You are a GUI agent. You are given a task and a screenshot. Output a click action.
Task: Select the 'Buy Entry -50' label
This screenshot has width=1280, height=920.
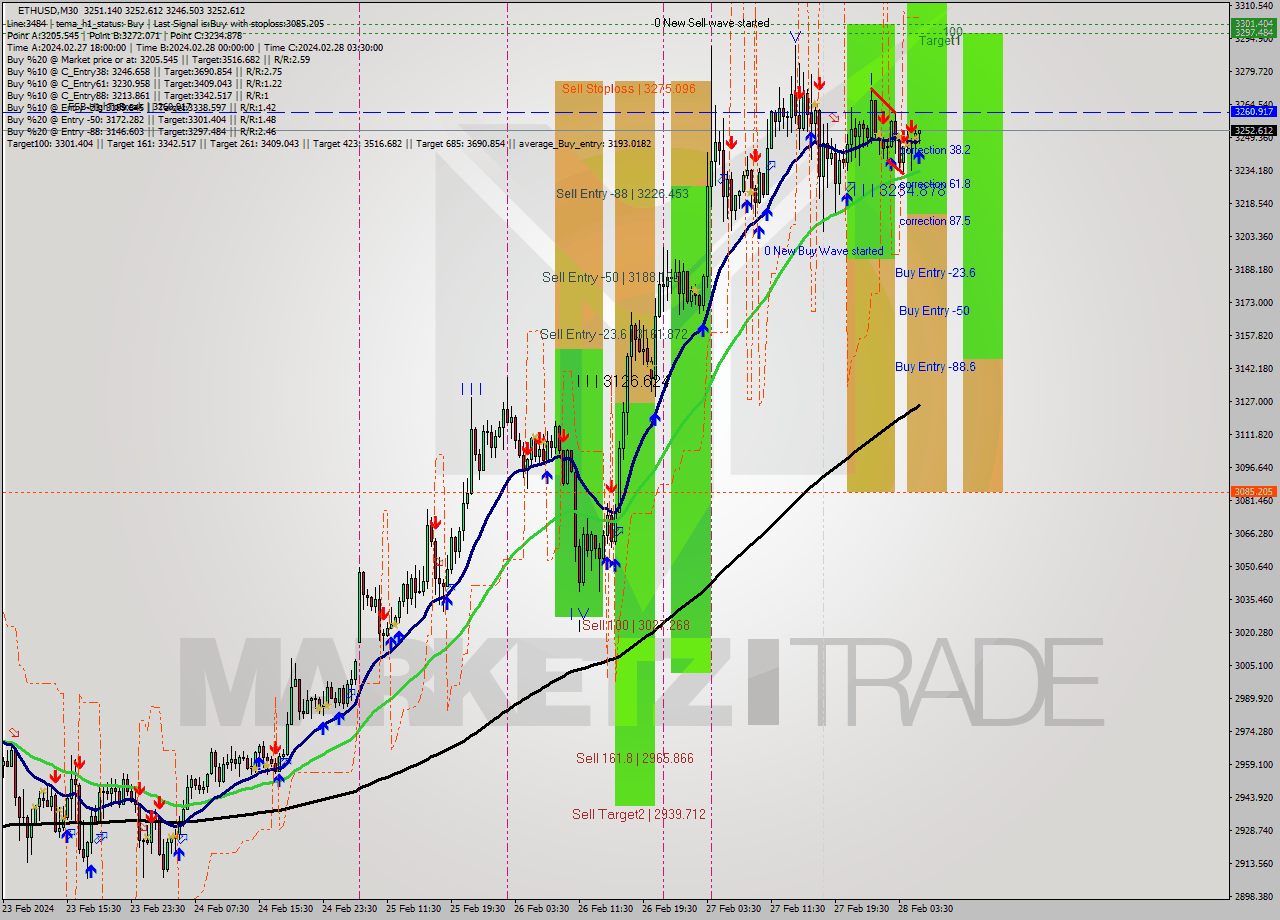pos(934,311)
